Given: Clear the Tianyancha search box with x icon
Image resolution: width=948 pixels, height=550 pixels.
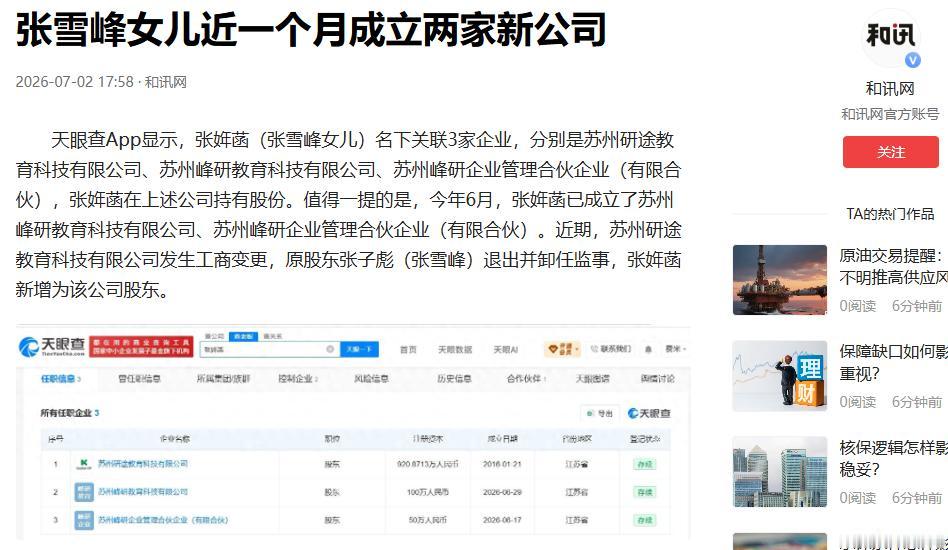Looking at the screenshot, I should point(330,349).
